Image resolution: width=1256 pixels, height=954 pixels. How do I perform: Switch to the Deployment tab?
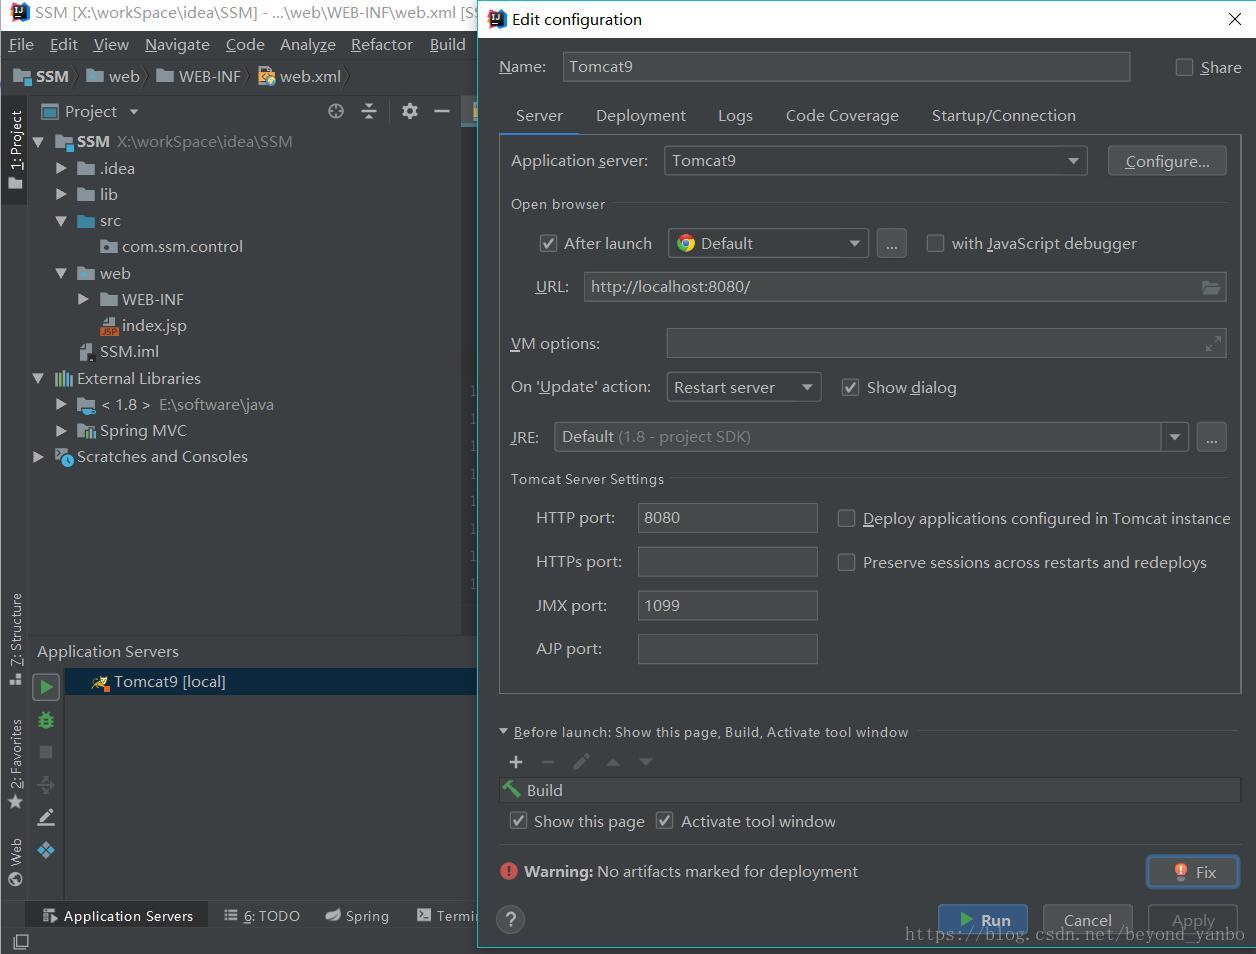point(641,116)
